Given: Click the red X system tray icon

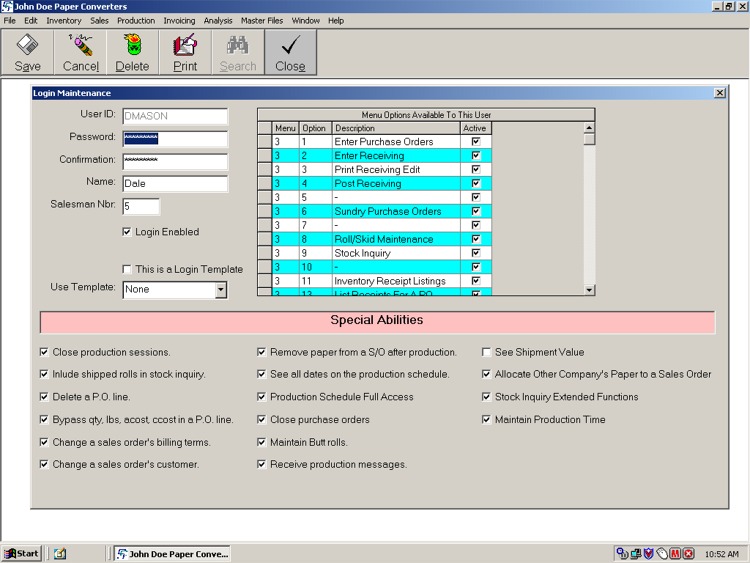Looking at the screenshot, I should coord(688,554).
